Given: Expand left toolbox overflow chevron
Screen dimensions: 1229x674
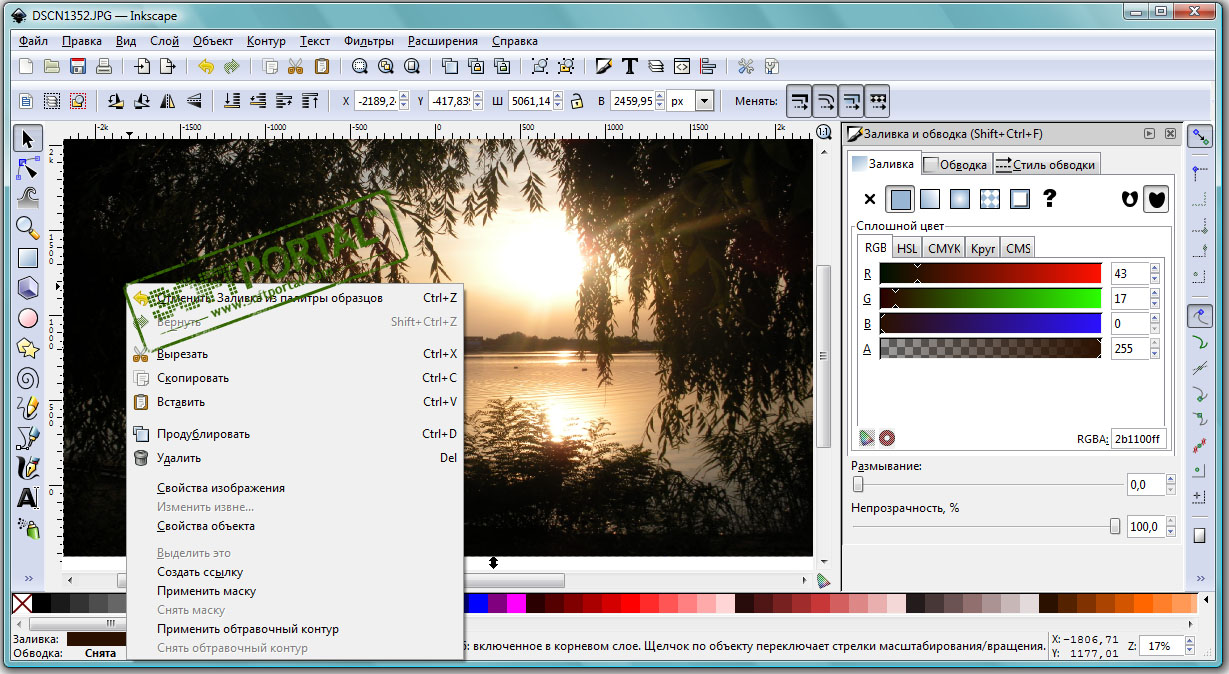Looking at the screenshot, I should pos(28,578).
